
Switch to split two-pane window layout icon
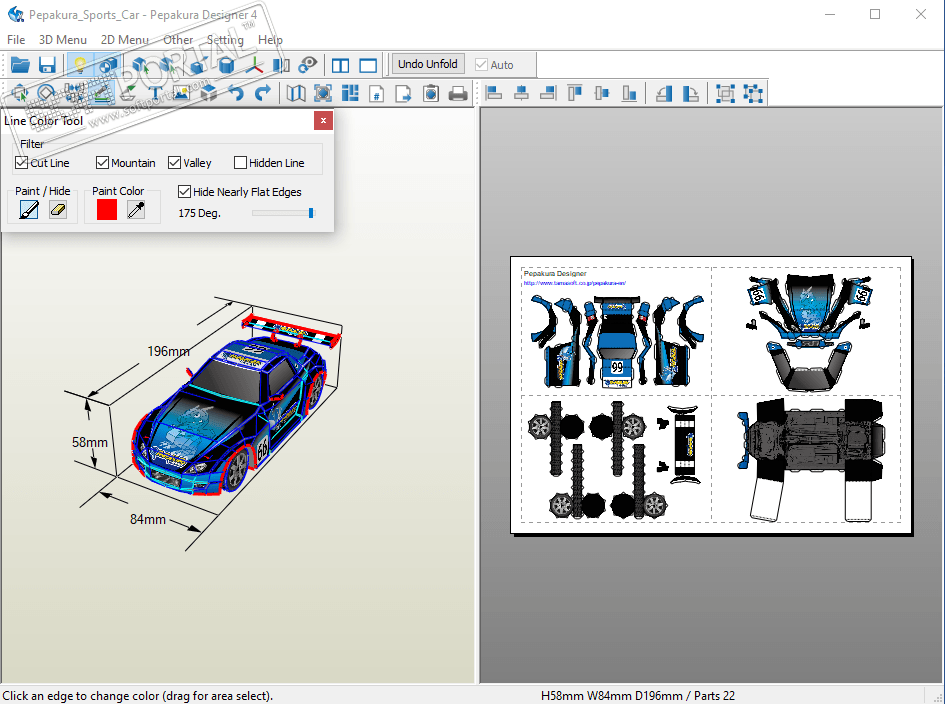(x=341, y=65)
